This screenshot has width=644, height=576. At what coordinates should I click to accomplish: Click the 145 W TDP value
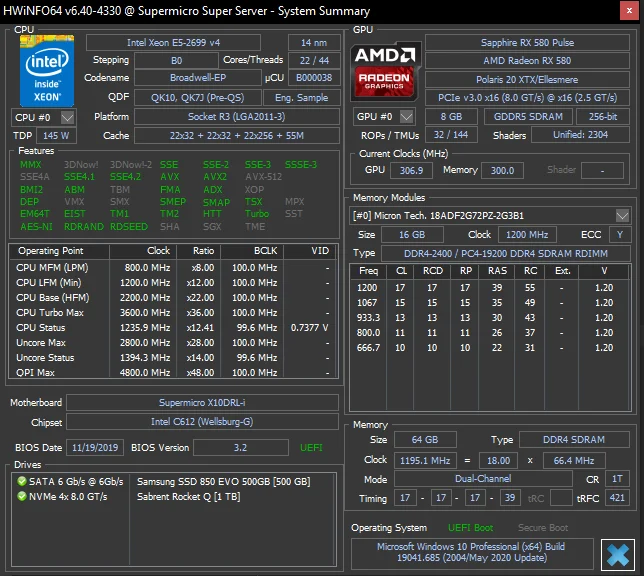(x=56, y=136)
